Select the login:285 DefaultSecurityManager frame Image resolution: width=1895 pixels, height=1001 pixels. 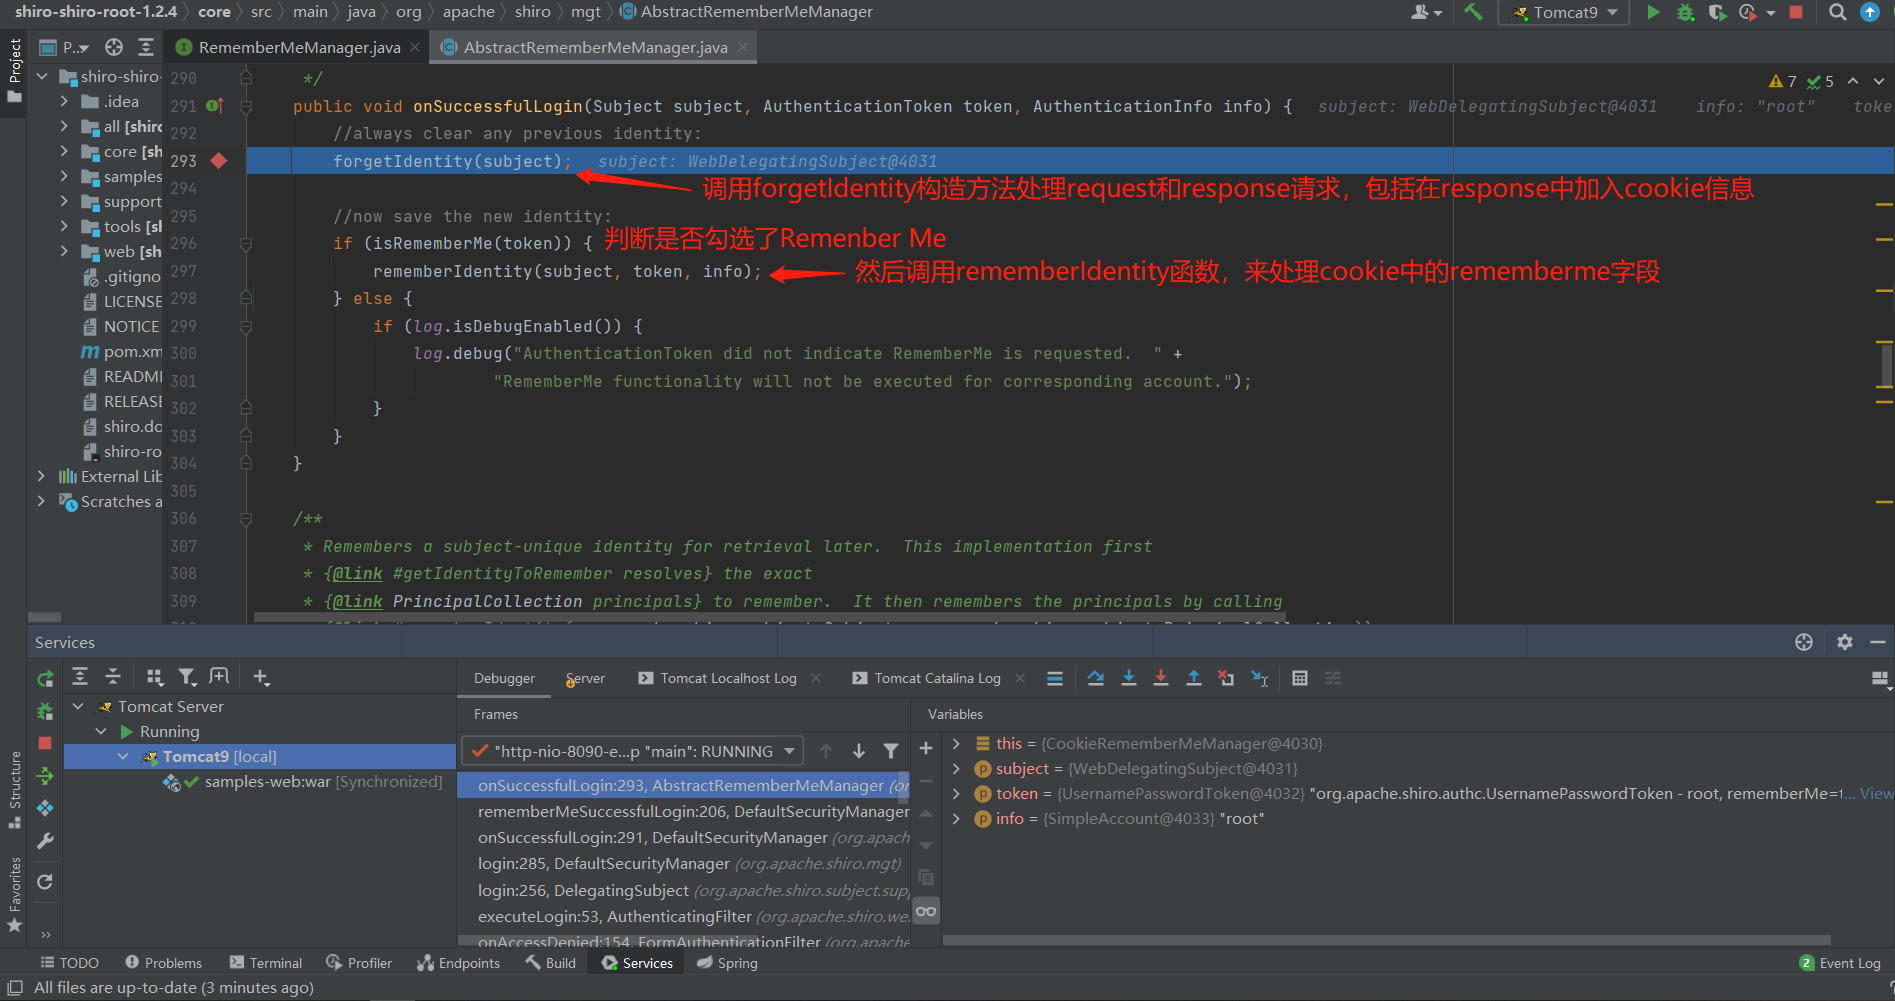684,863
